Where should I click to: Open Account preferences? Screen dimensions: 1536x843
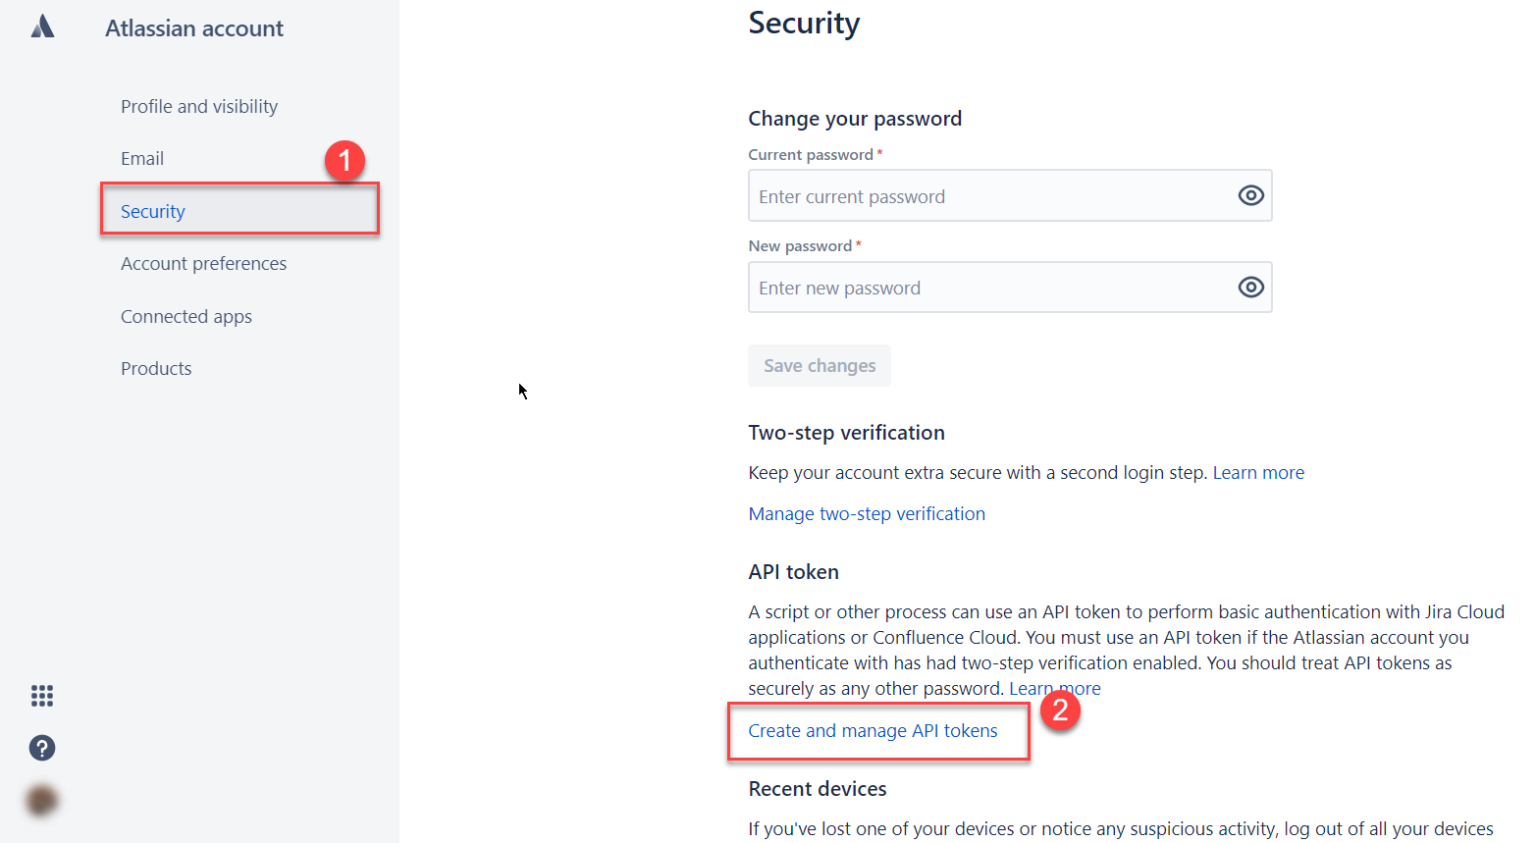click(203, 263)
